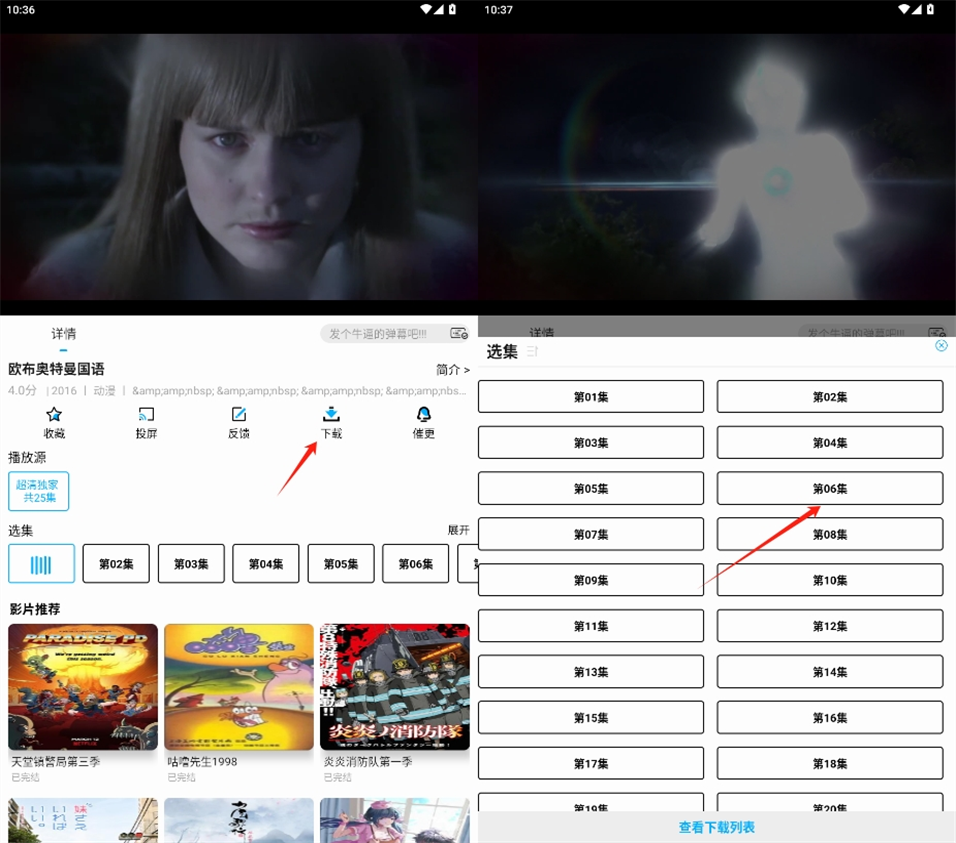This screenshot has width=956, height=843.
Task: Download 第13集 in the download panel
Action: click(591, 672)
